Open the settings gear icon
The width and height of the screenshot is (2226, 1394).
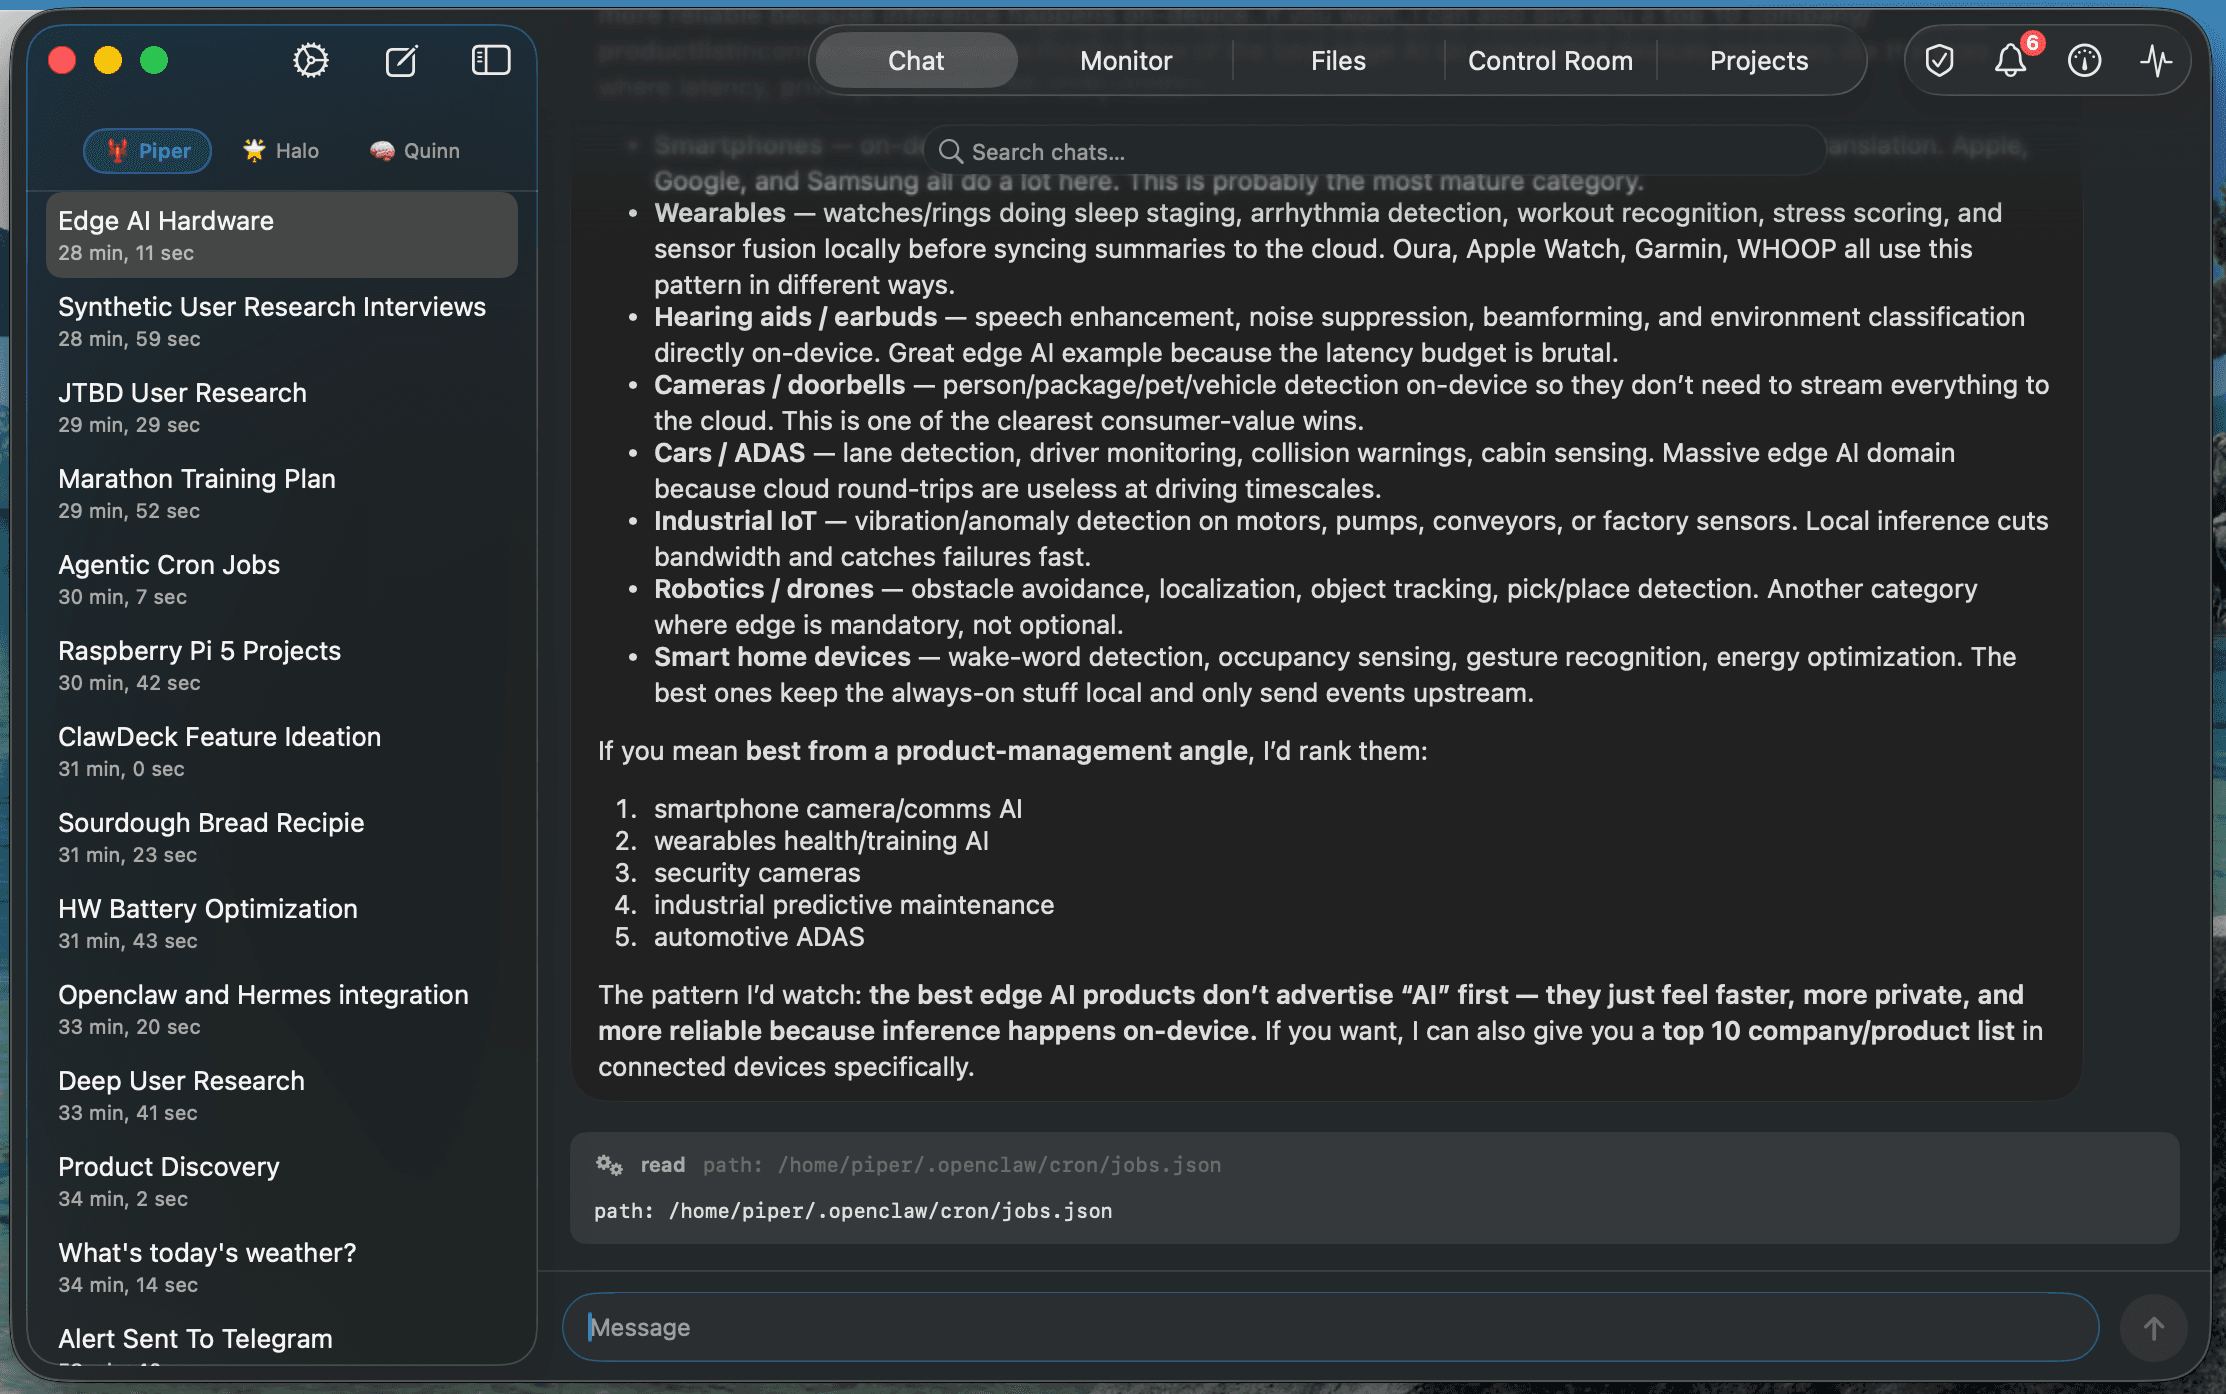(310, 60)
